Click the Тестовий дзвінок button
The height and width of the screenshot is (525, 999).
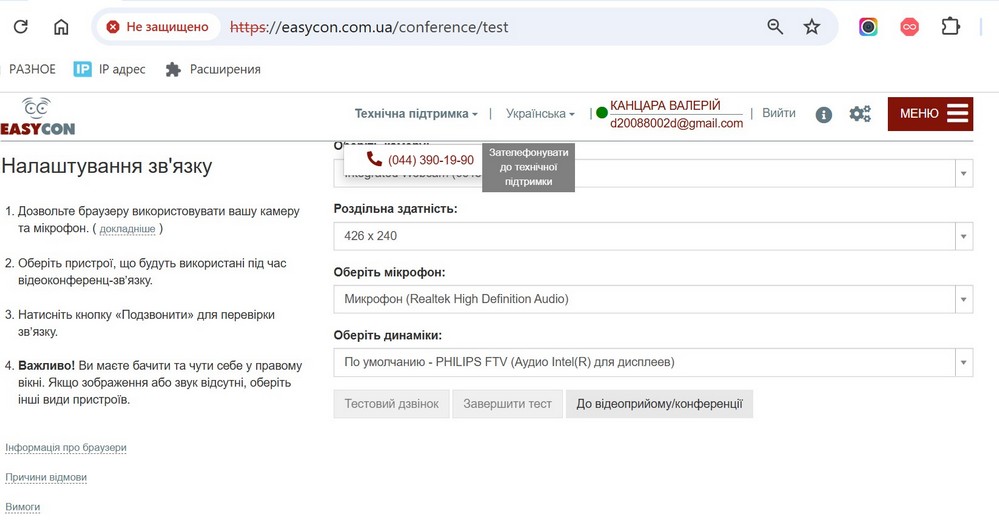(392, 404)
